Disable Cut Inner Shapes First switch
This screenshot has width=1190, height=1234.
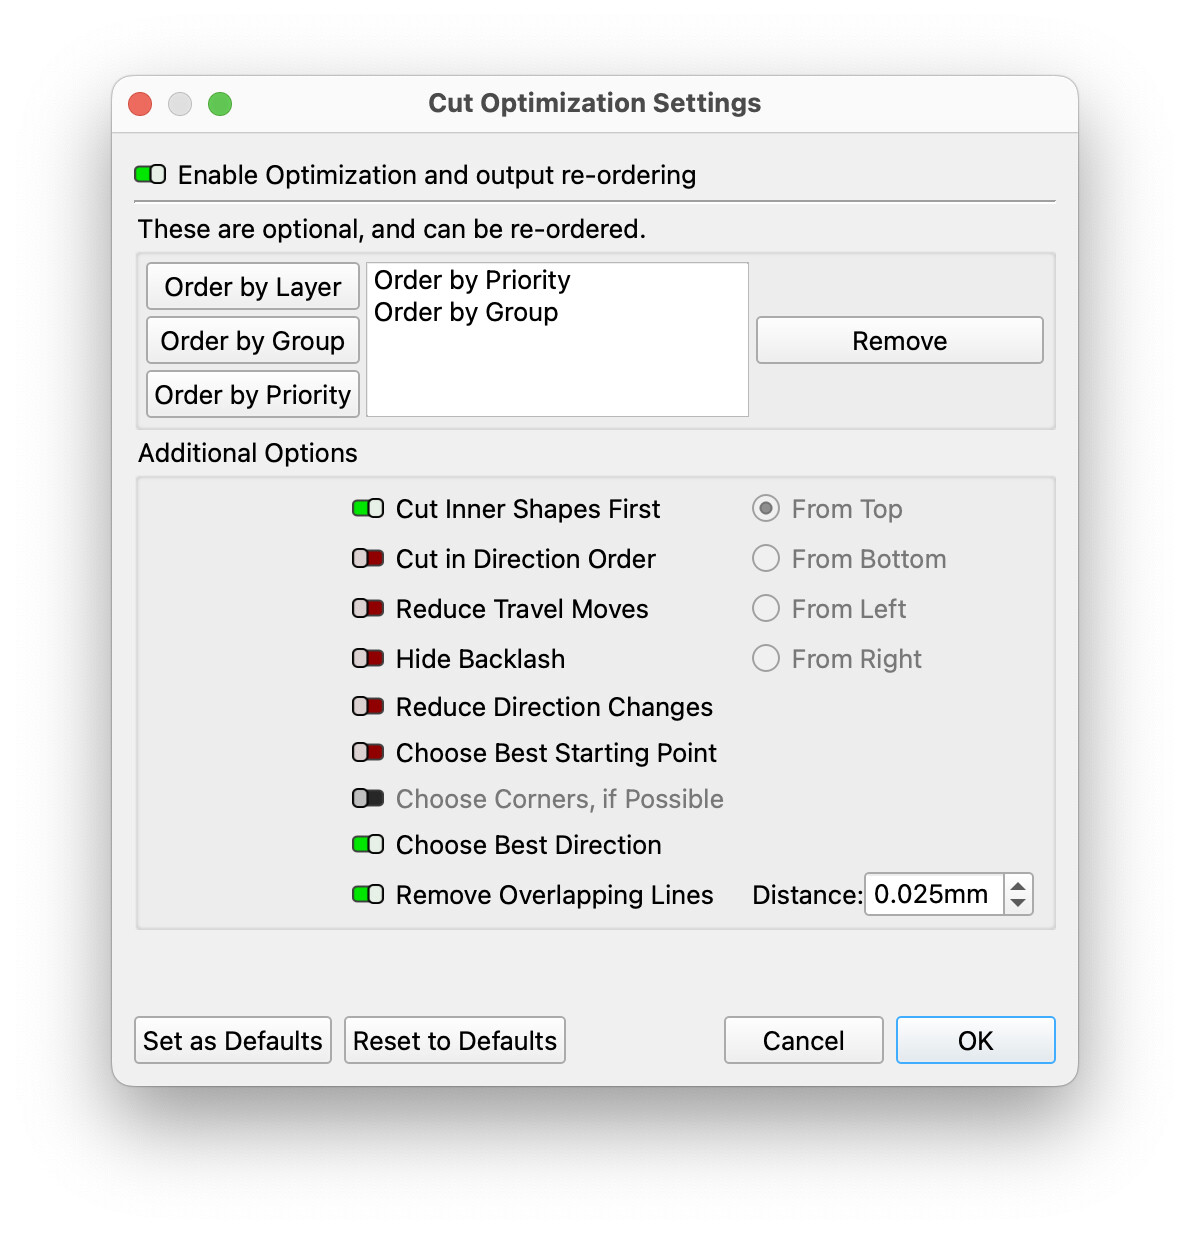point(368,509)
